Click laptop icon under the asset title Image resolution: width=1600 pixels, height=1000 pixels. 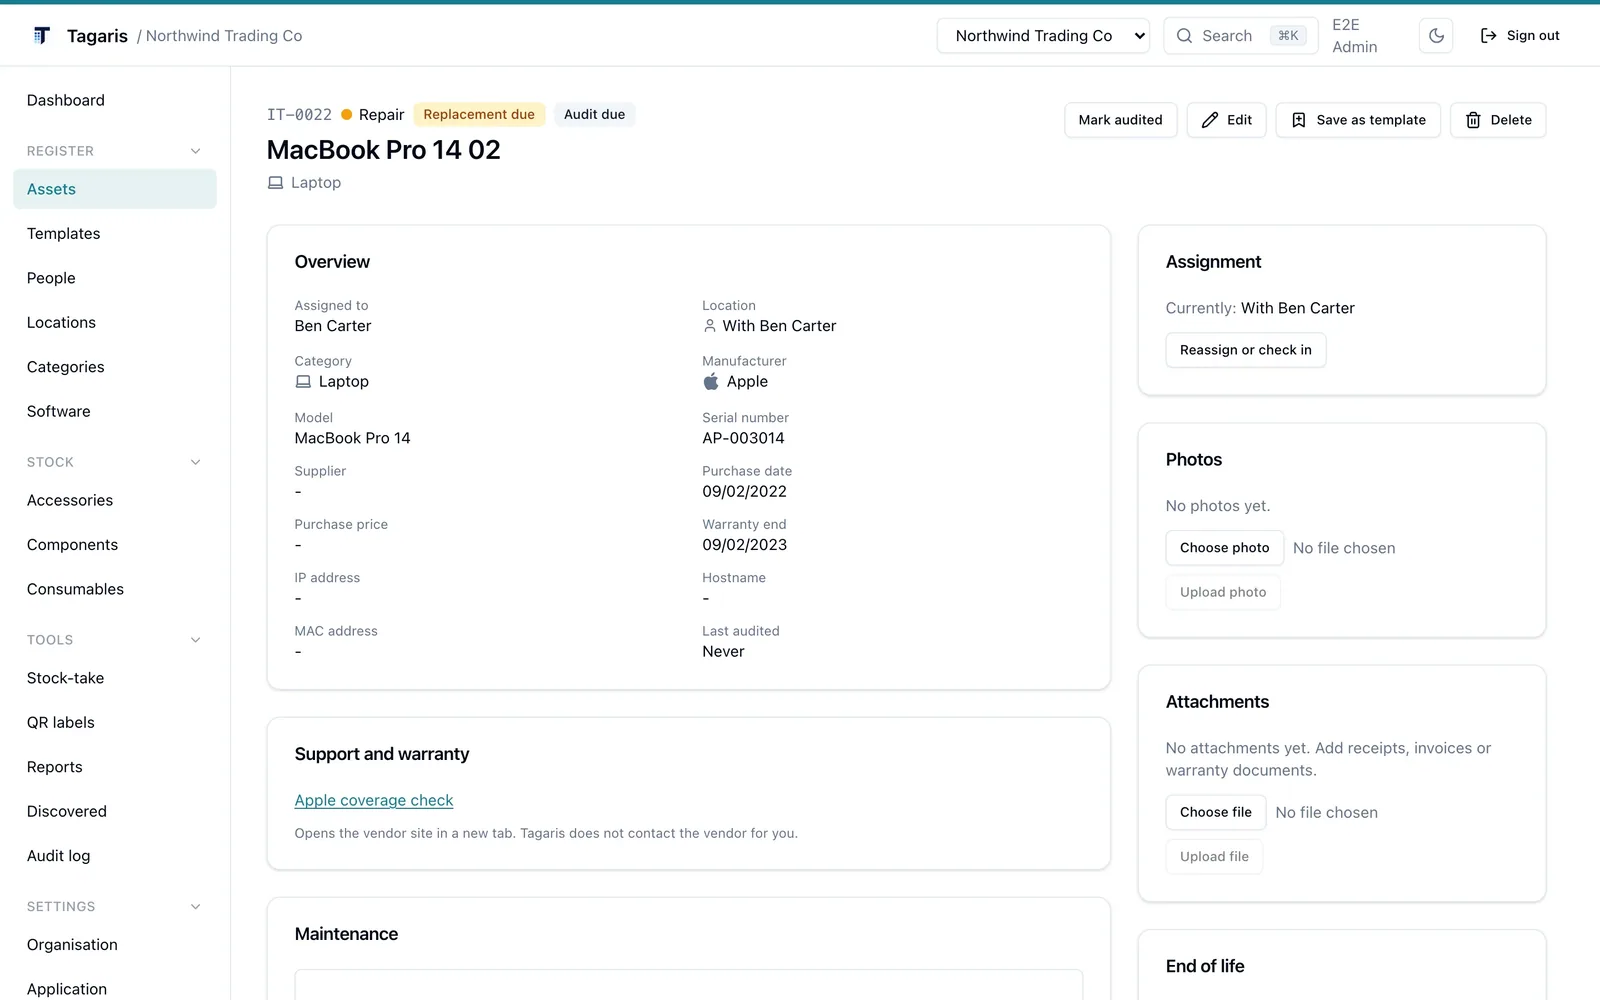(x=275, y=183)
